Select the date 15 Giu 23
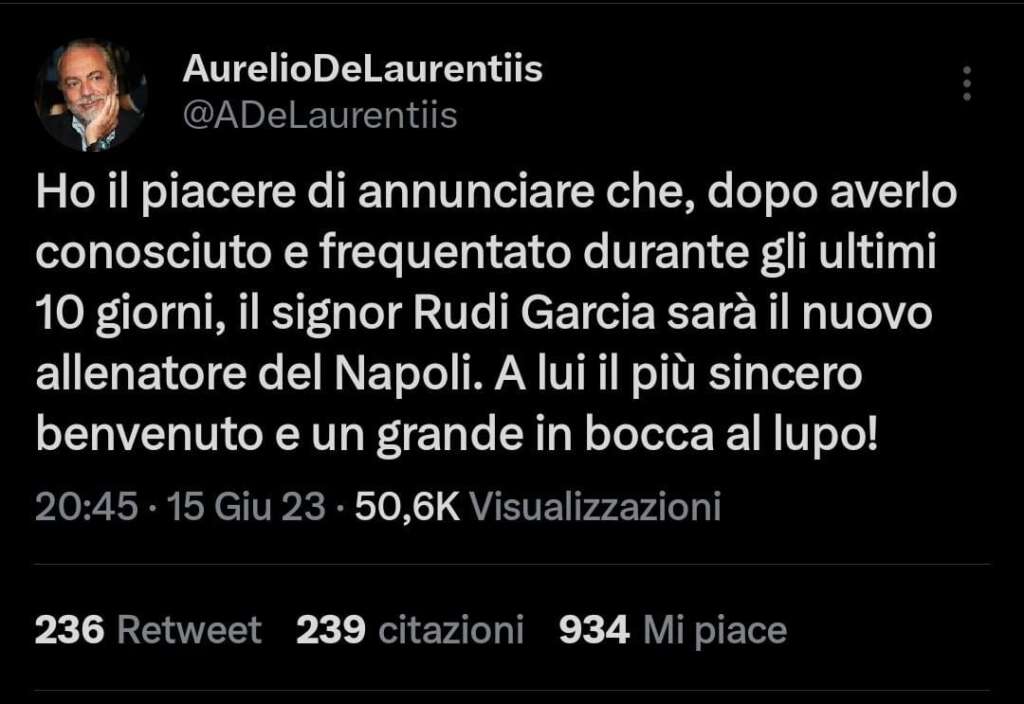This screenshot has height=704, width=1024. click(246, 506)
